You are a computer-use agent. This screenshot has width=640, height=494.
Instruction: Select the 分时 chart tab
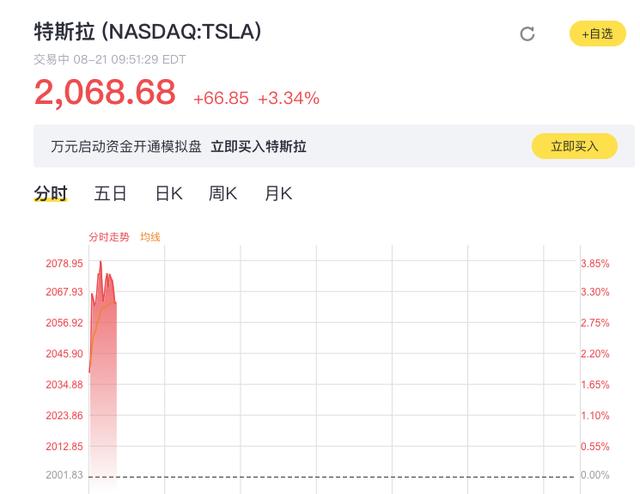click(50, 193)
